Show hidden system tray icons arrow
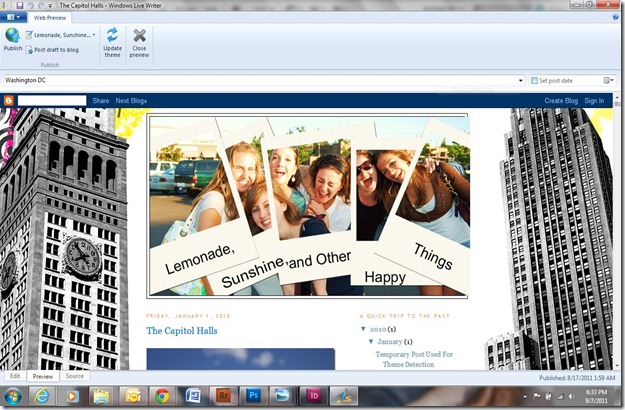The height and width of the screenshot is (410, 625). [x=525, y=396]
